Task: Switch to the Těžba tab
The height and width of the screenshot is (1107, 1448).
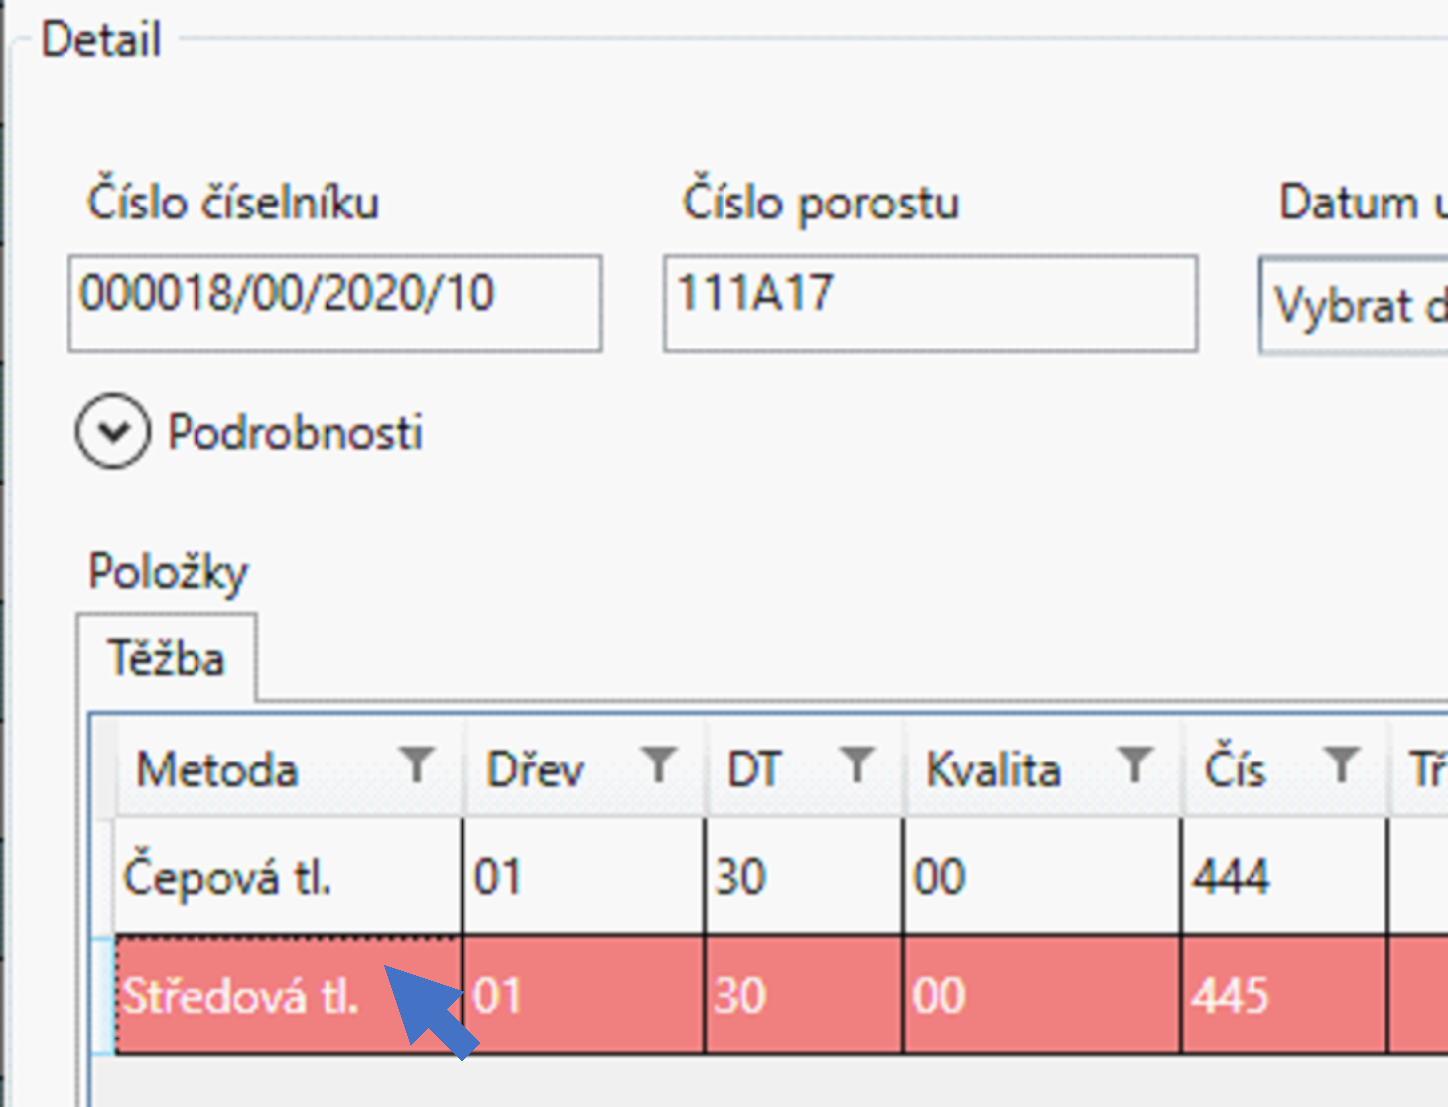Action: pos(166,659)
